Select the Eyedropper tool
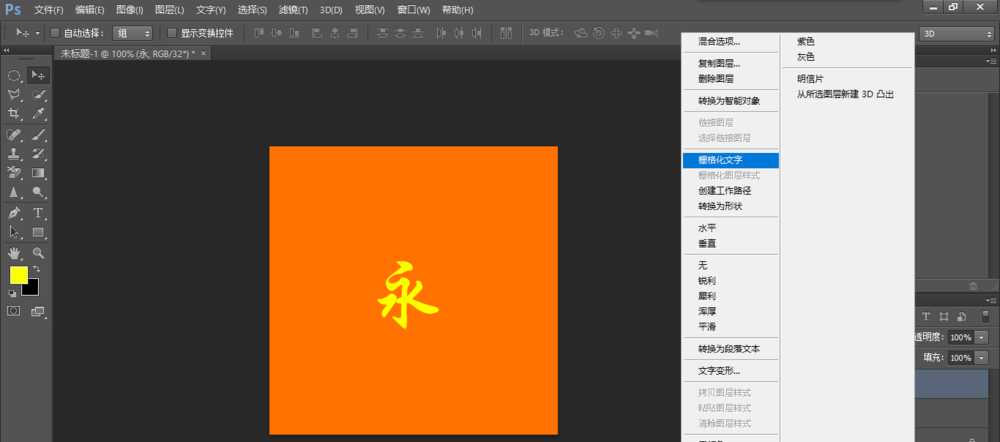 39,114
